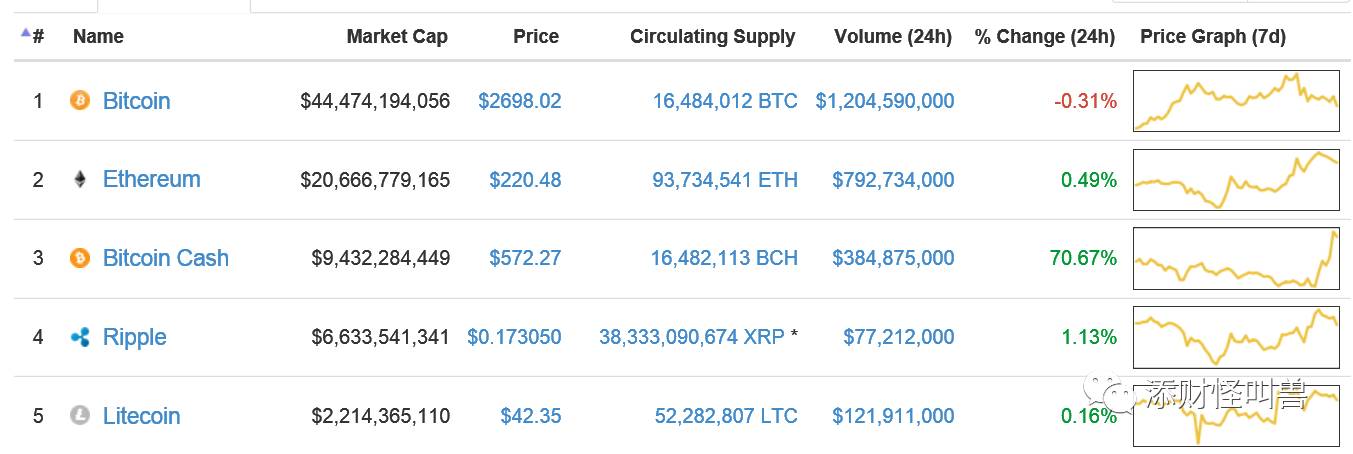The width and height of the screenshot is (1353, 454).
Task: Click Ripple price $0.173050
Action: click(514, 337)
